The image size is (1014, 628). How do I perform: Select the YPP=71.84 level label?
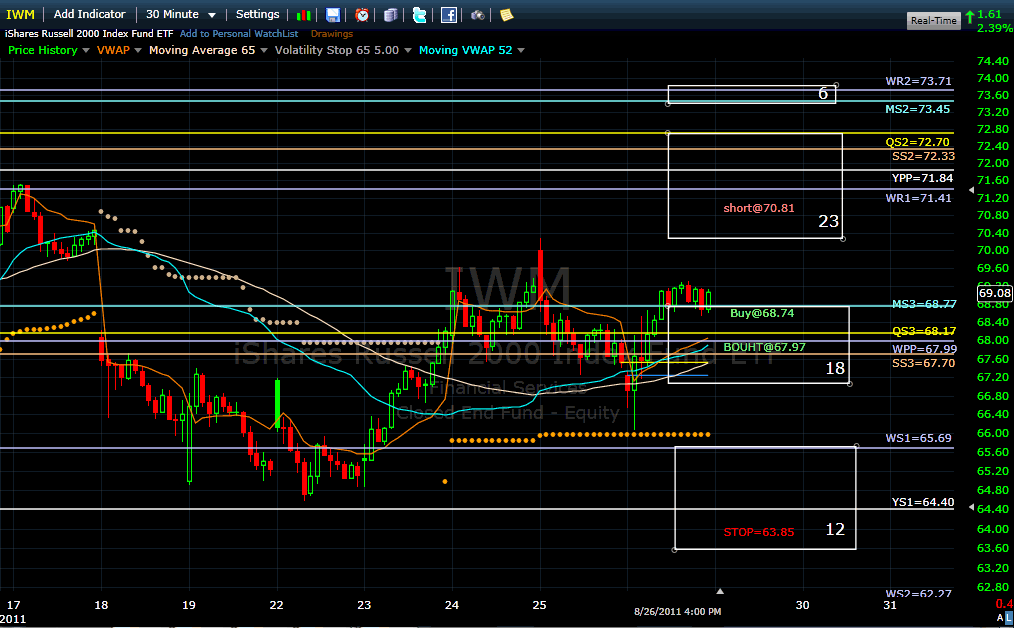point(922,179)
